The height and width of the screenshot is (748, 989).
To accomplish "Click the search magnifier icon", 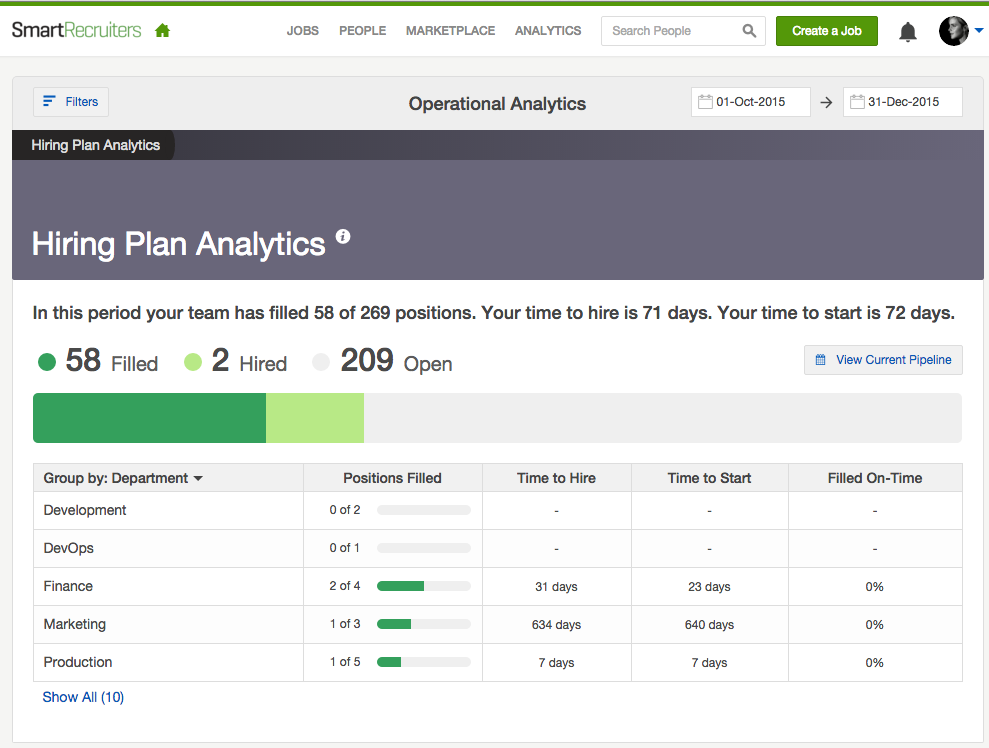I will pos(749,31).
